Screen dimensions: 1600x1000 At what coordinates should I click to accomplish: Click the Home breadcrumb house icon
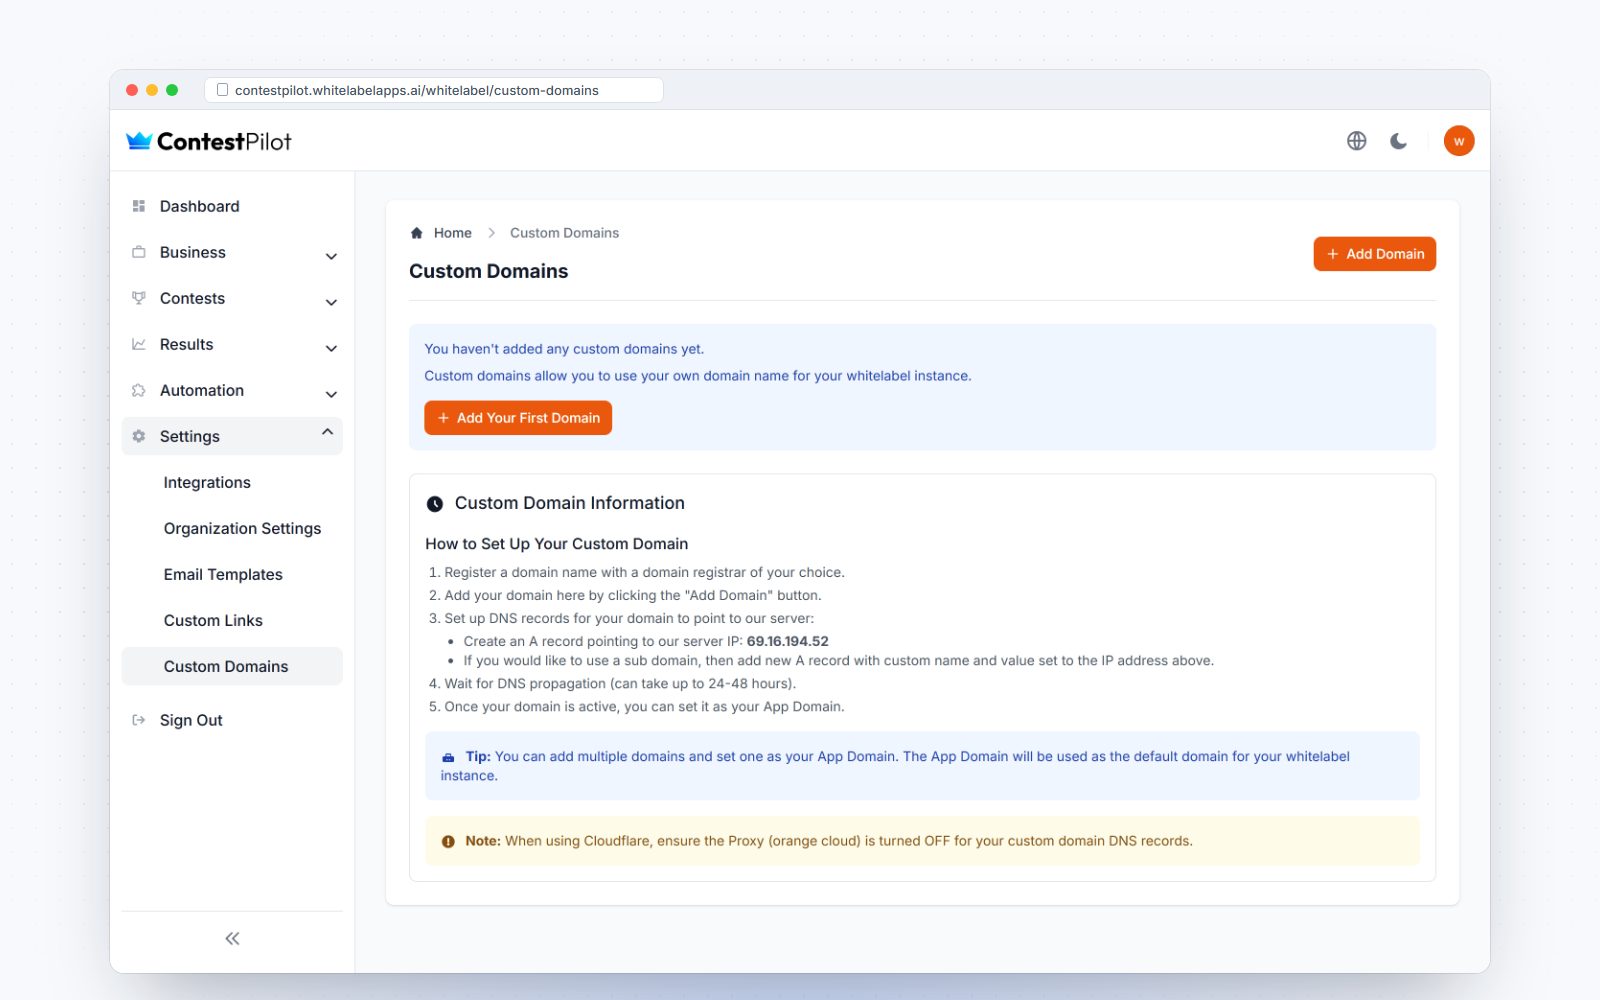tap(417, 233)
